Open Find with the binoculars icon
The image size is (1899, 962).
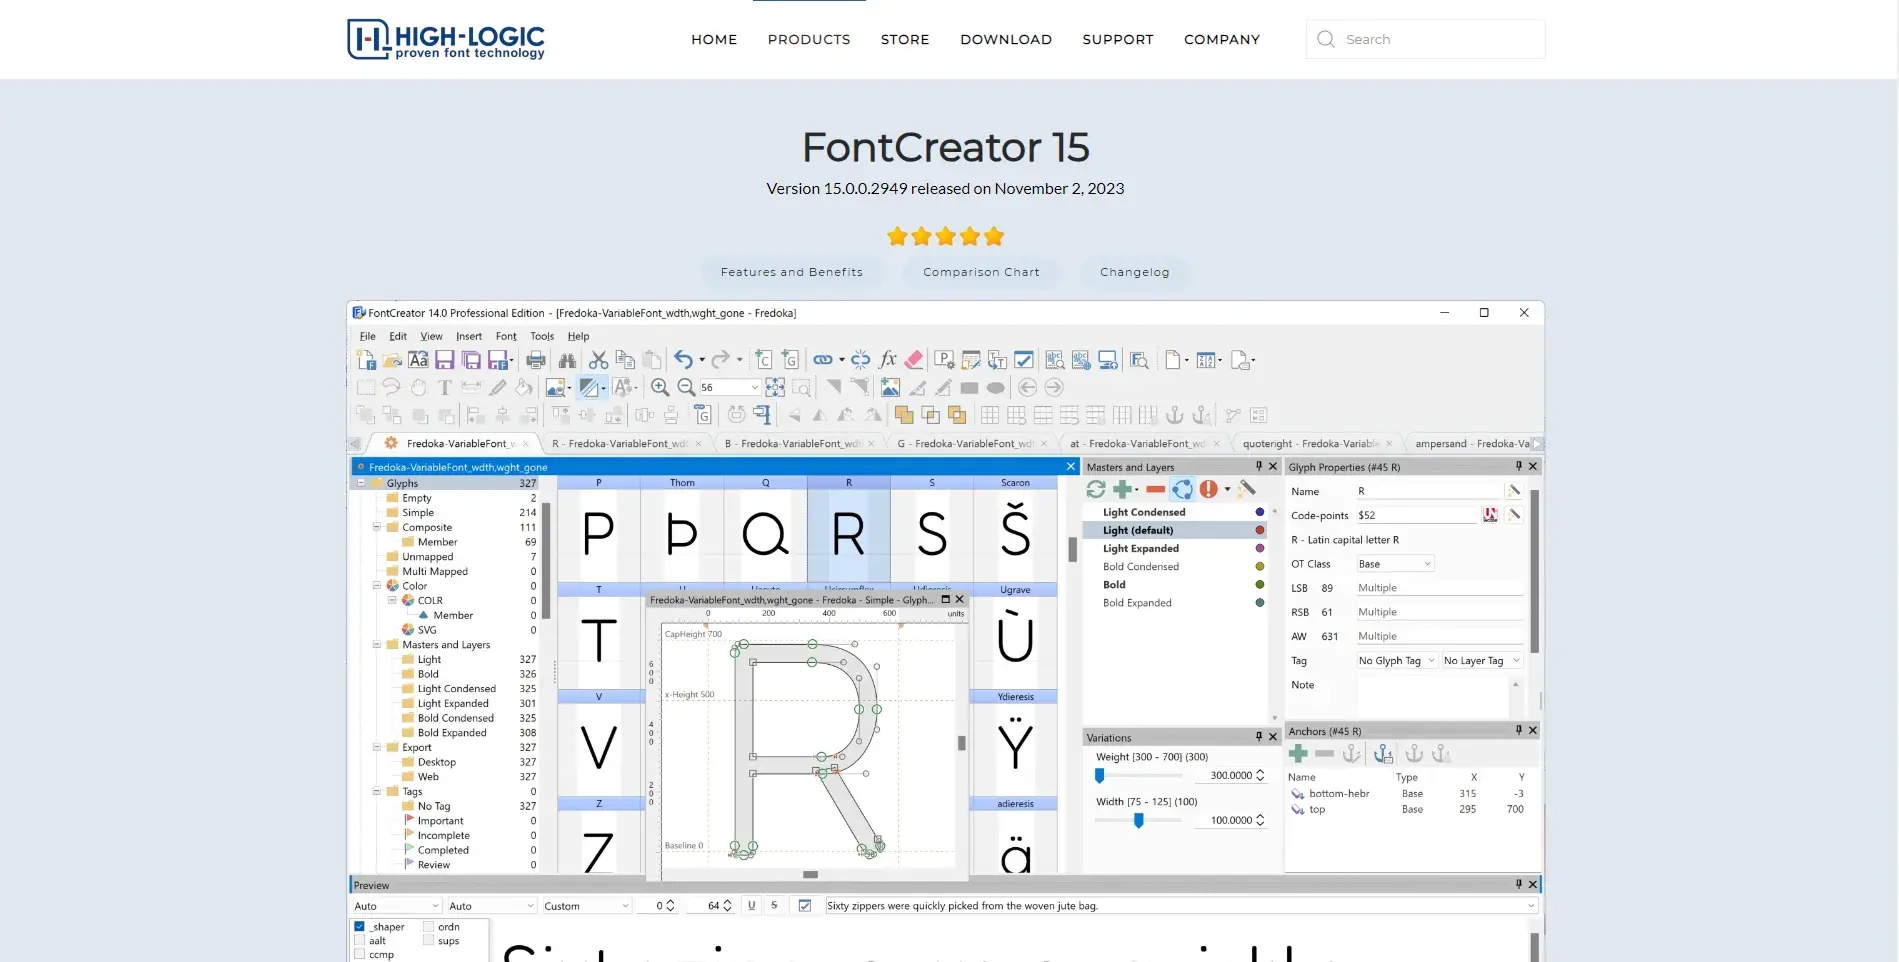(x=567, y=360)
